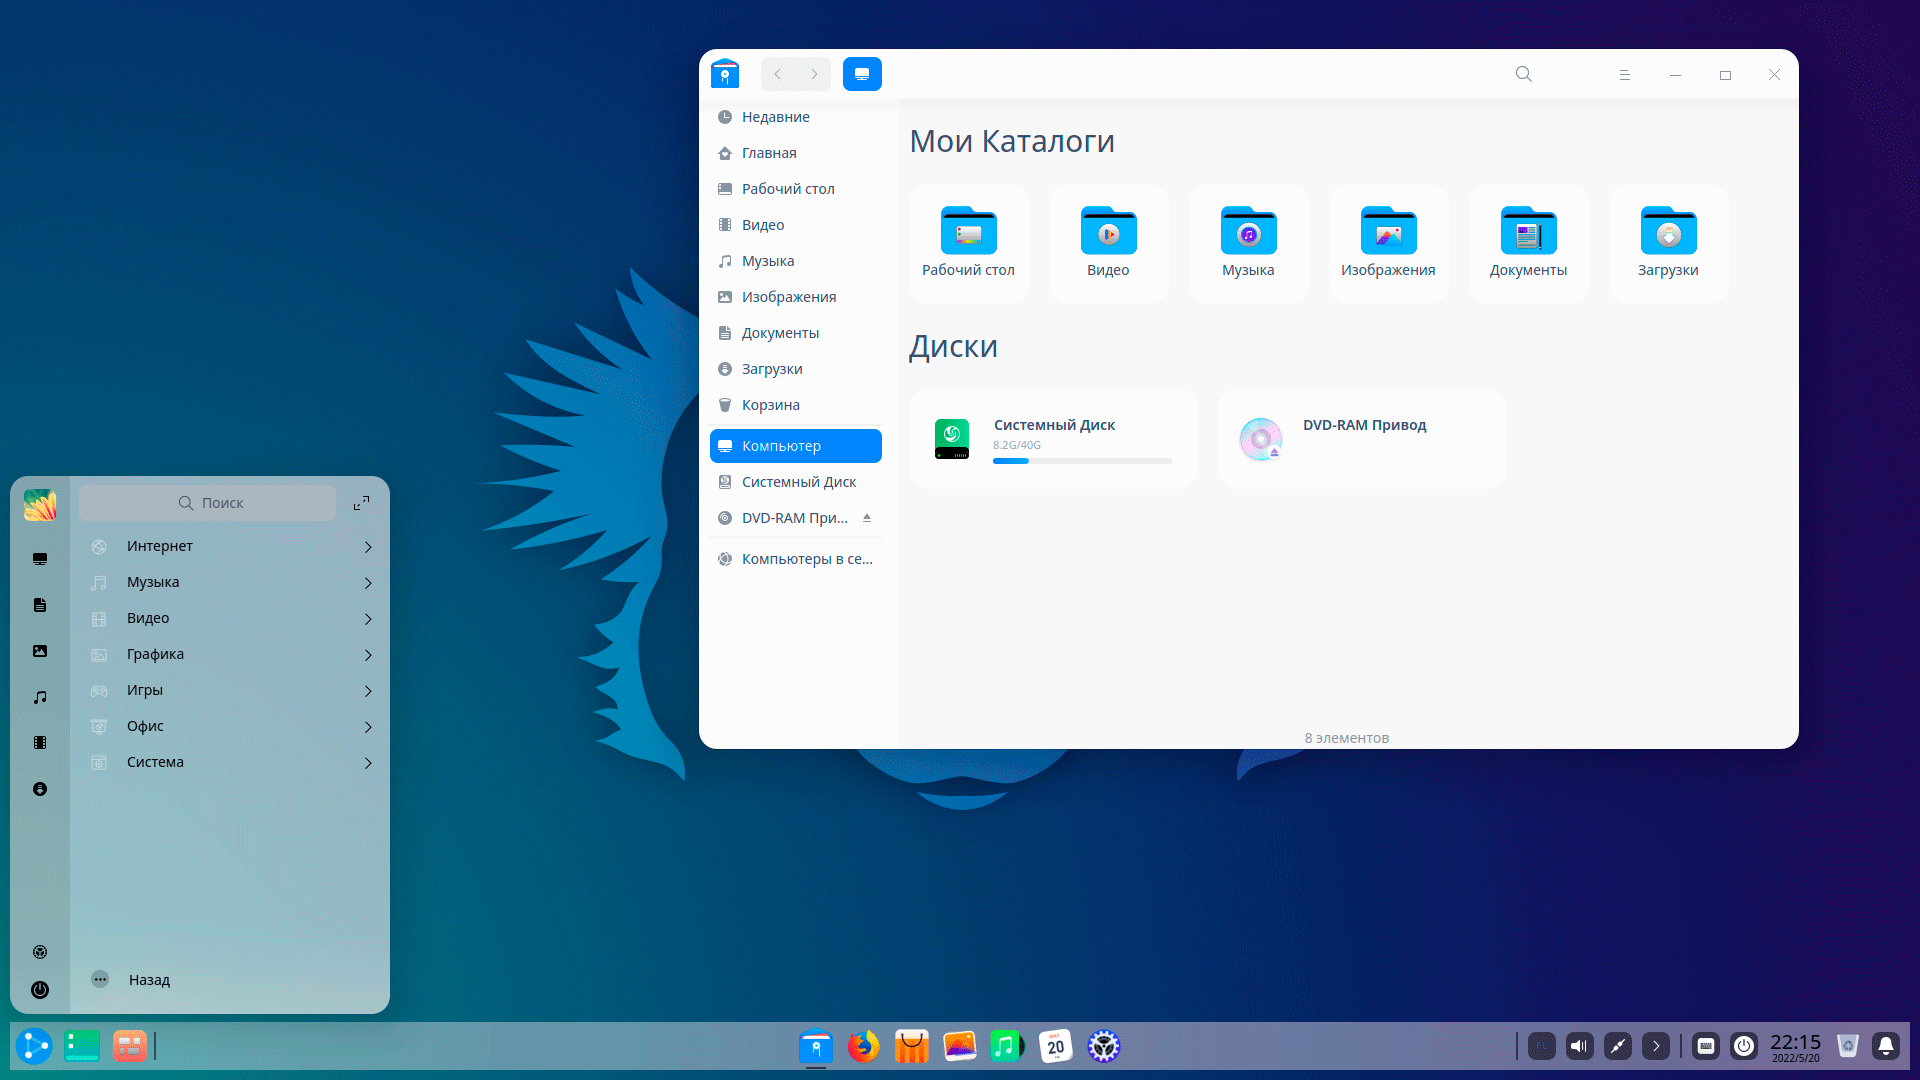Open the calendar app in dock
This screenshot has height=1080, width=1920.
(x=1055, y=1046)
